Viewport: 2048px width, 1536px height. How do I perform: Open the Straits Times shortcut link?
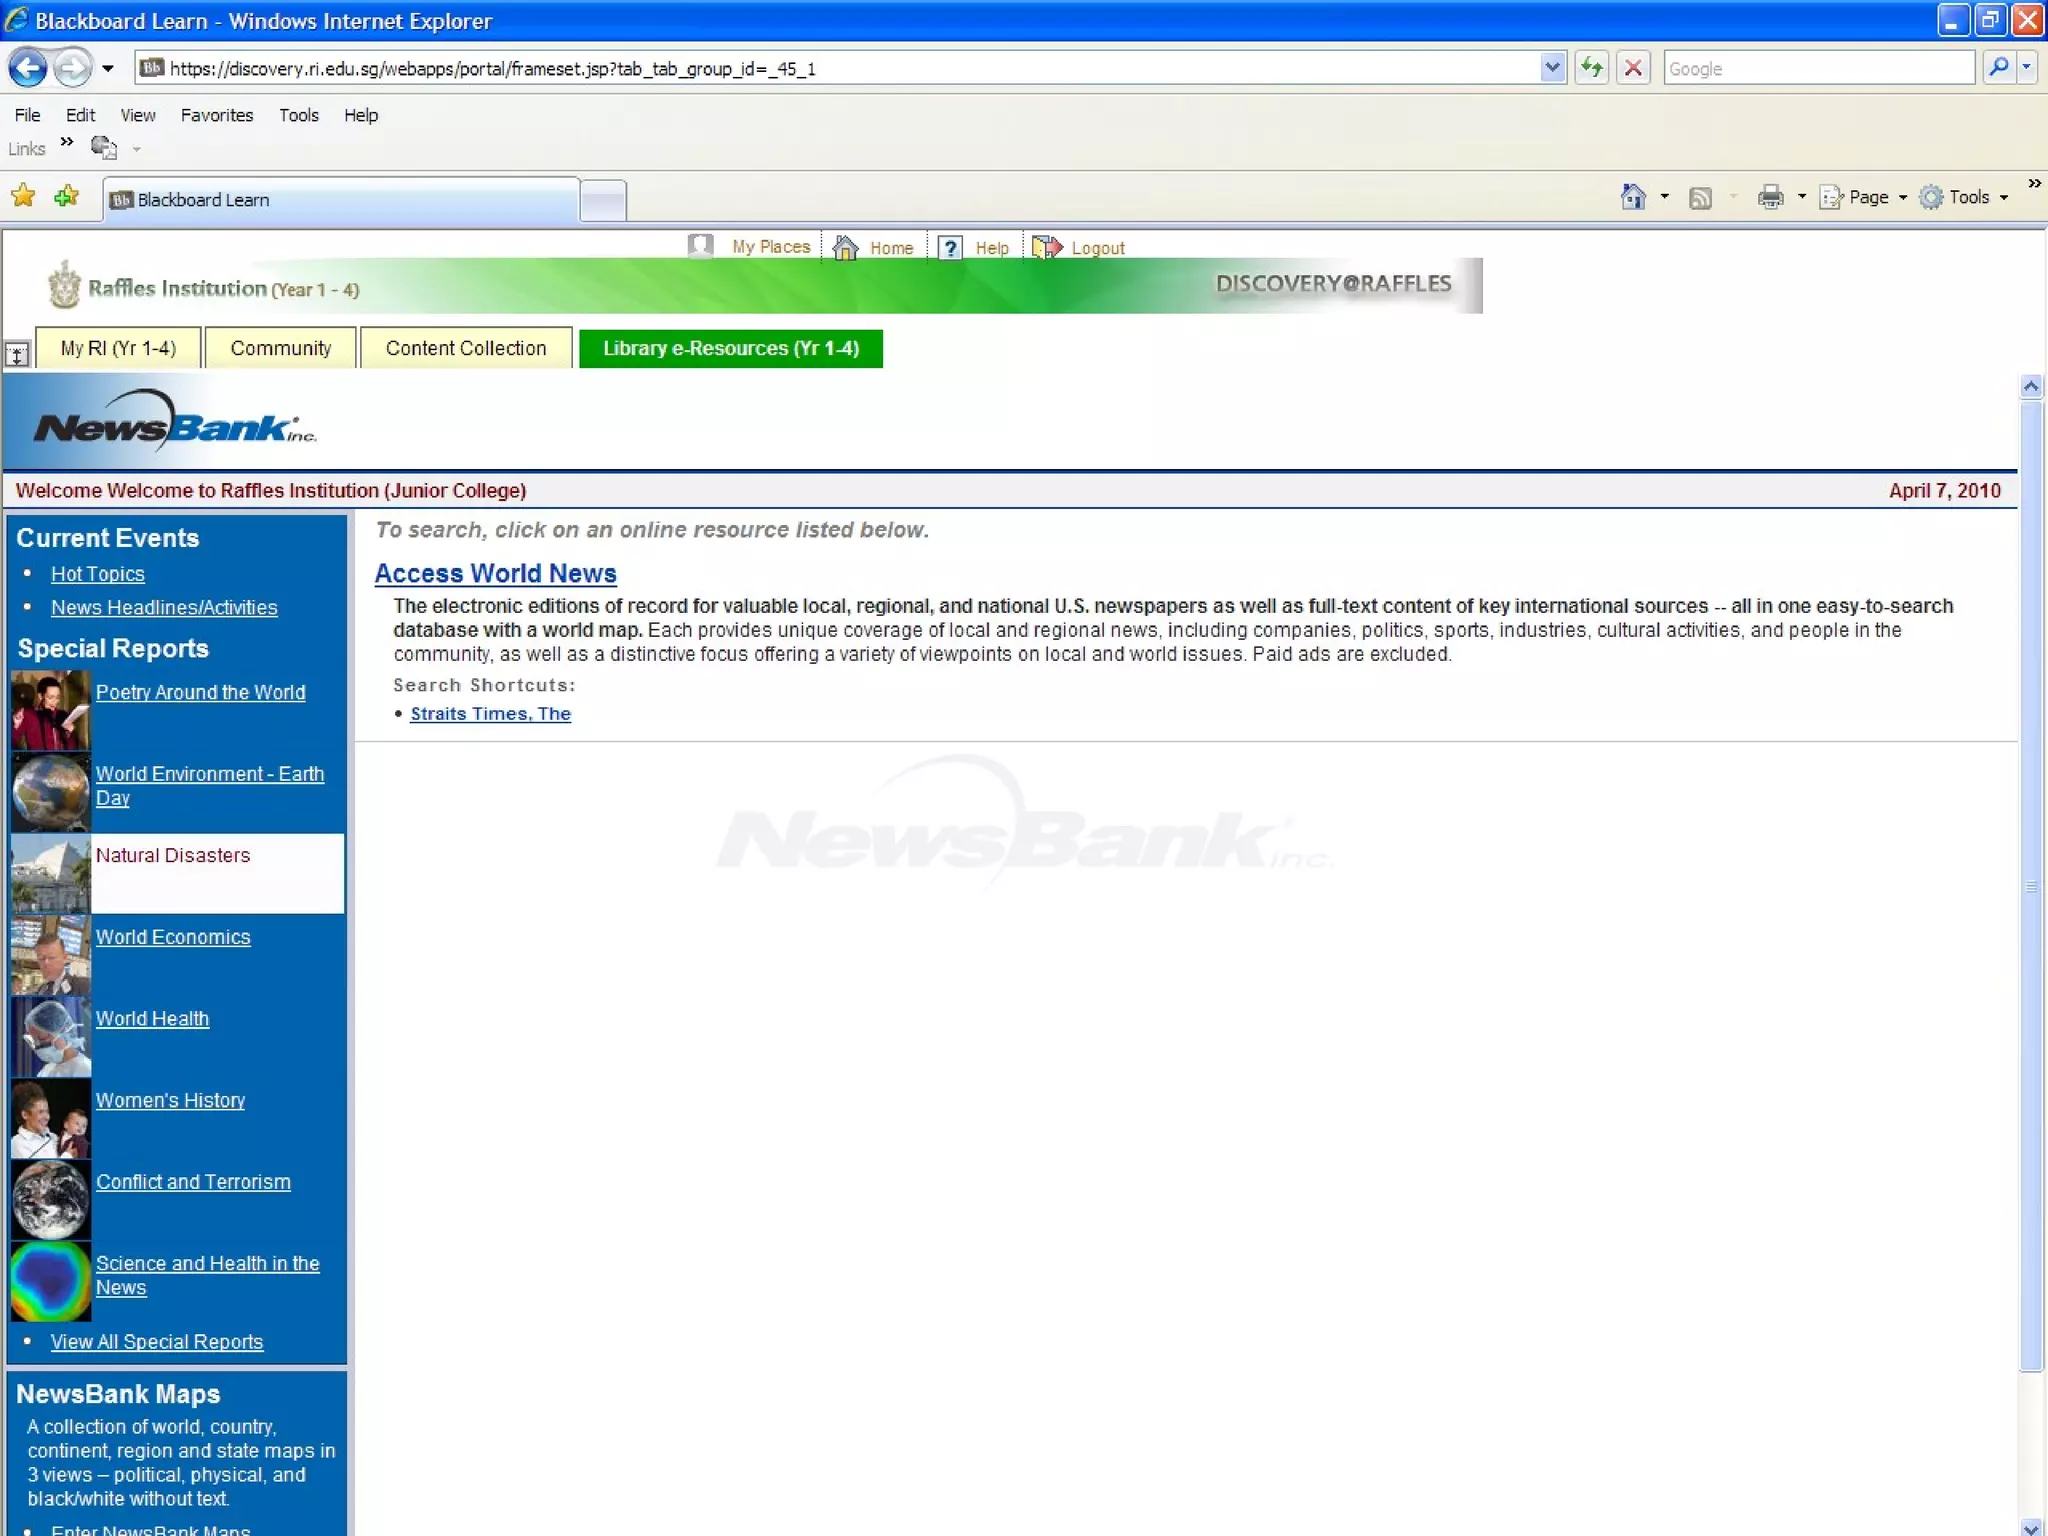click(490, 714)
